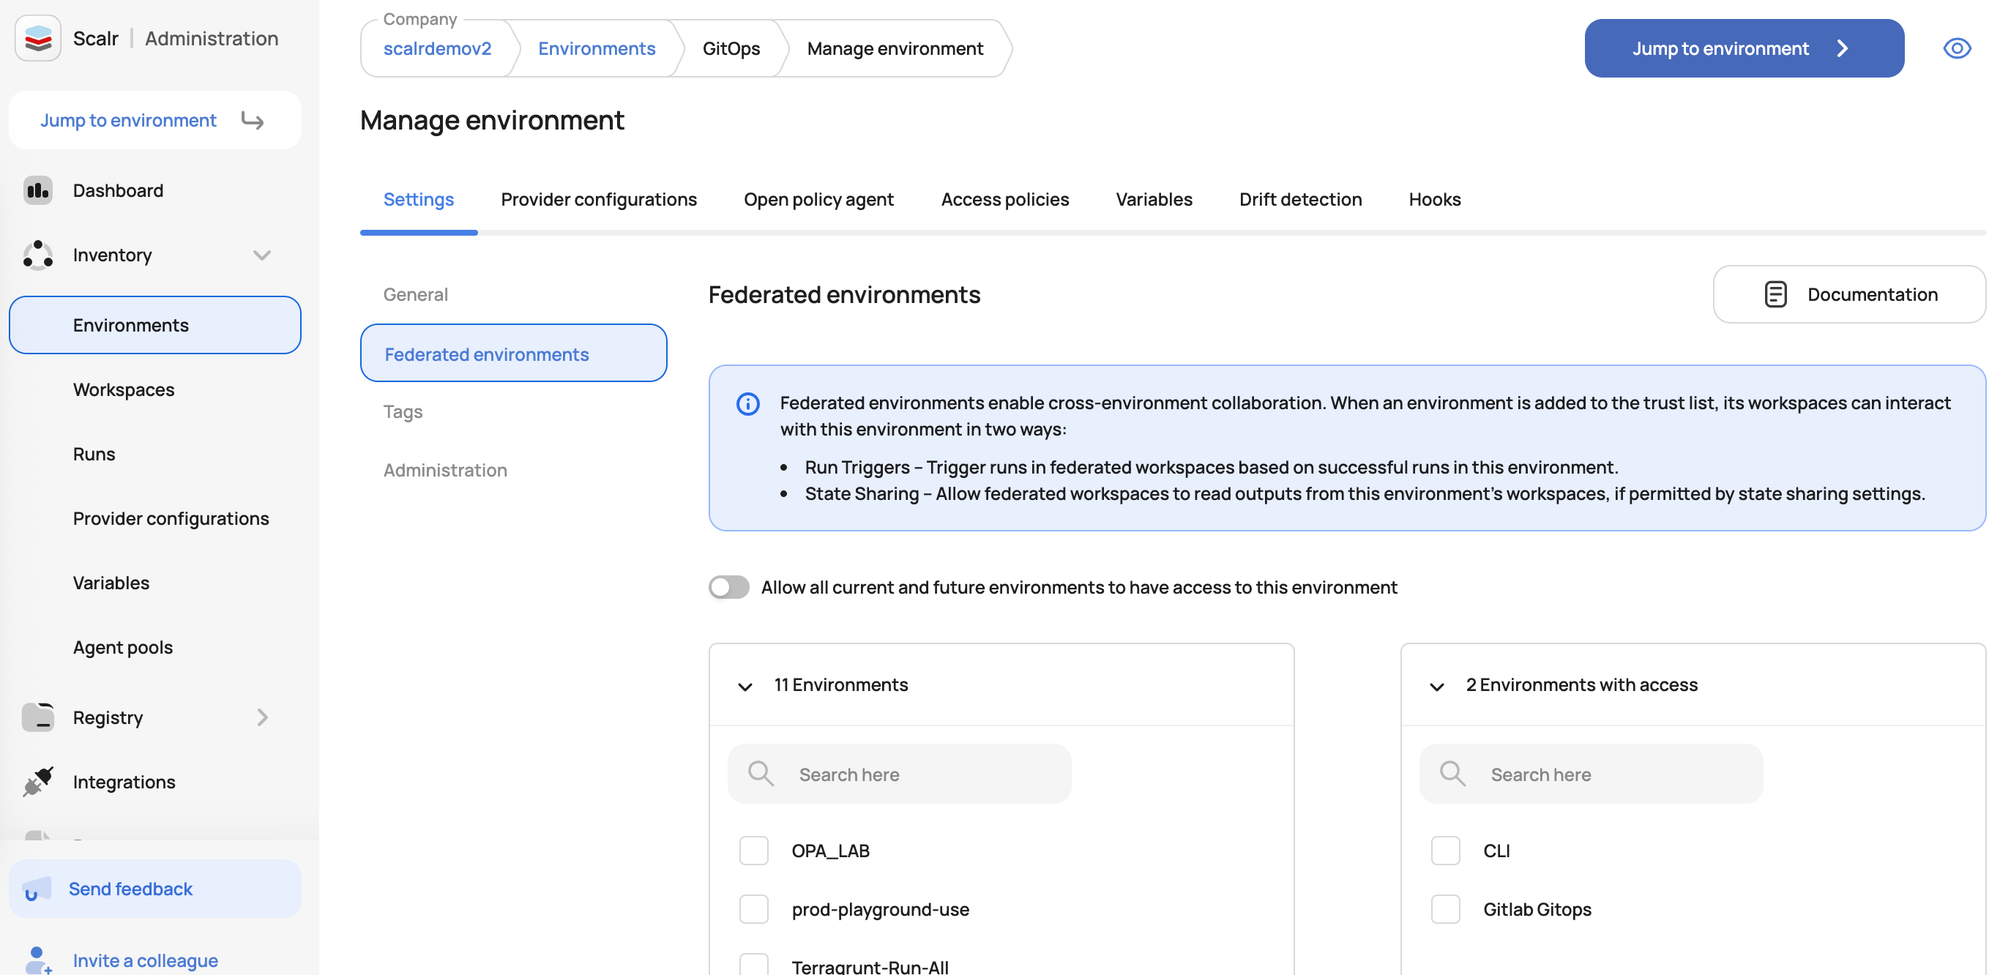Click the Documentation page icon

pos(1776,294)
